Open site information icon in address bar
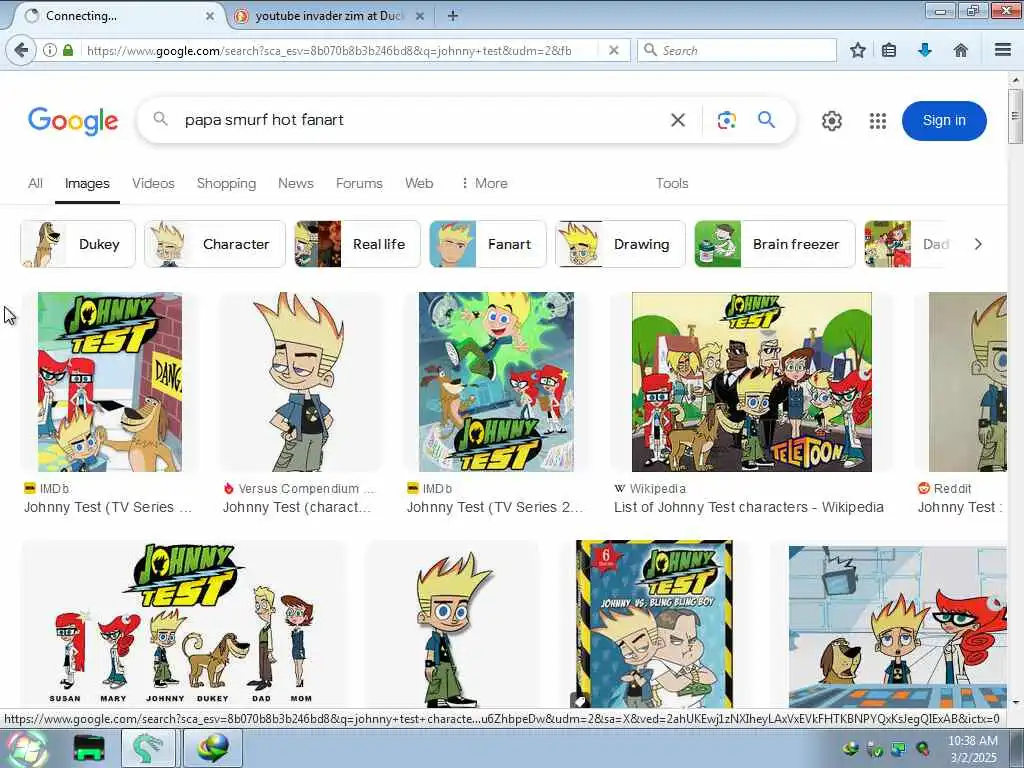Image resolution: width=1024 pixels, height=768 pixels. 50,50
